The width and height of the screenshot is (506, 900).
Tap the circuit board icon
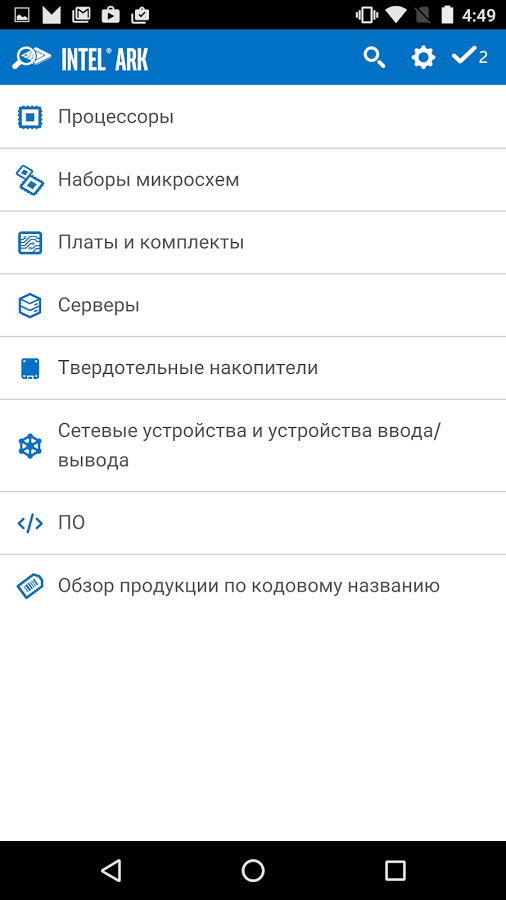tap(30, 242)
